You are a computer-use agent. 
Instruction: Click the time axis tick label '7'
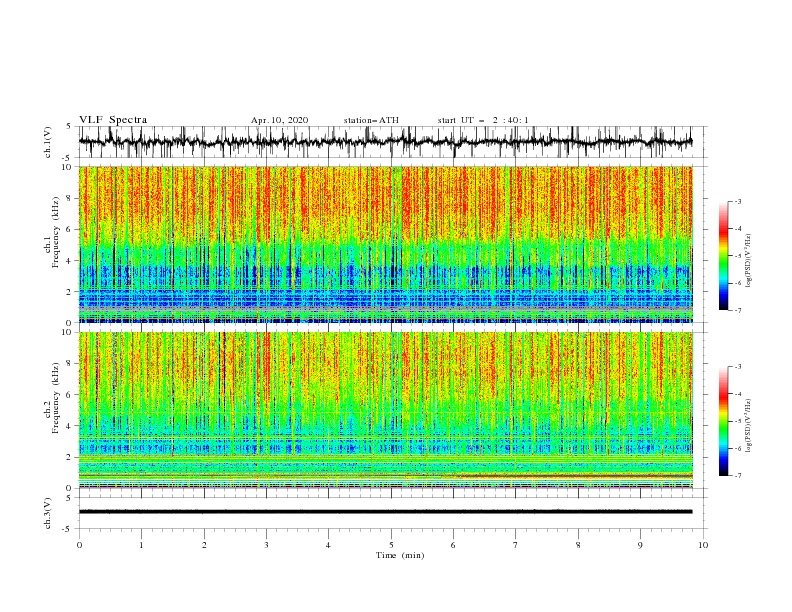click(x=516, y=545)
